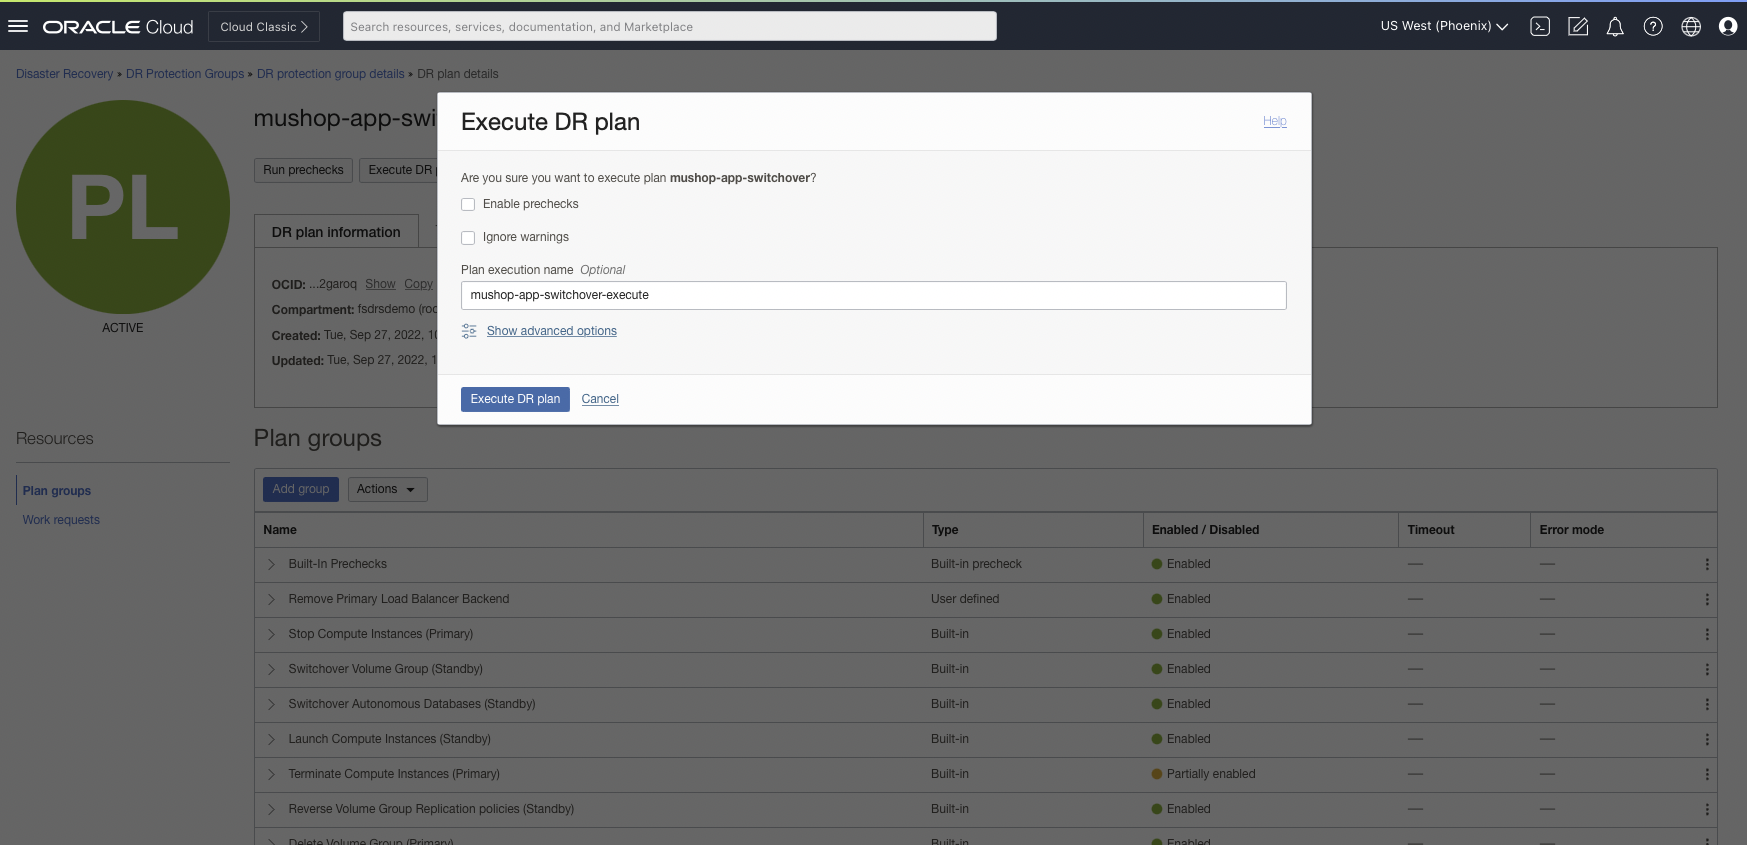Enable prechecks checkbox

[x=468, y=205]
